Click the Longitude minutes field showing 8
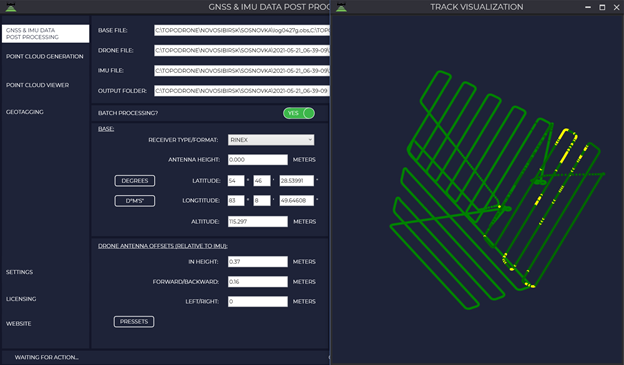The image size is (624, 365). click(x=262, y=201)
